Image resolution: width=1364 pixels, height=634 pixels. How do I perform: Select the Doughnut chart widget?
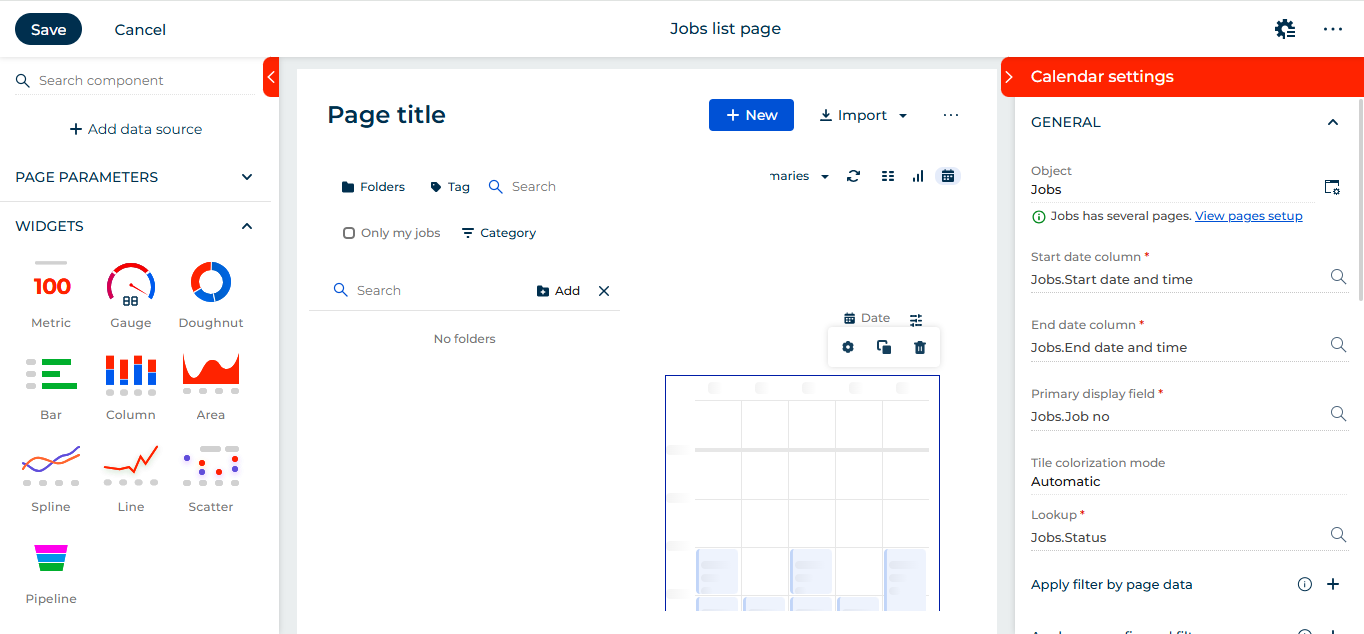coord(211,283)
